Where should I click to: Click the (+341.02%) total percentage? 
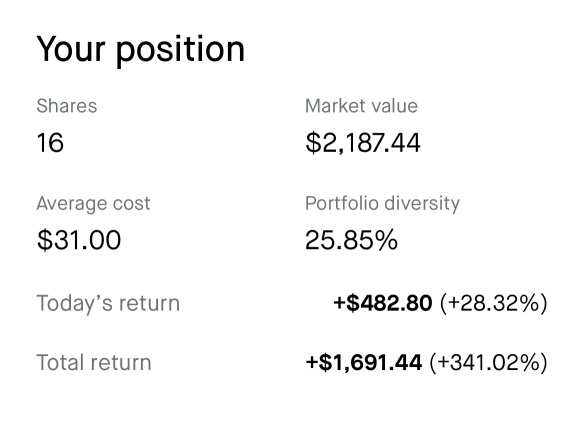click(x=489, y=363)
